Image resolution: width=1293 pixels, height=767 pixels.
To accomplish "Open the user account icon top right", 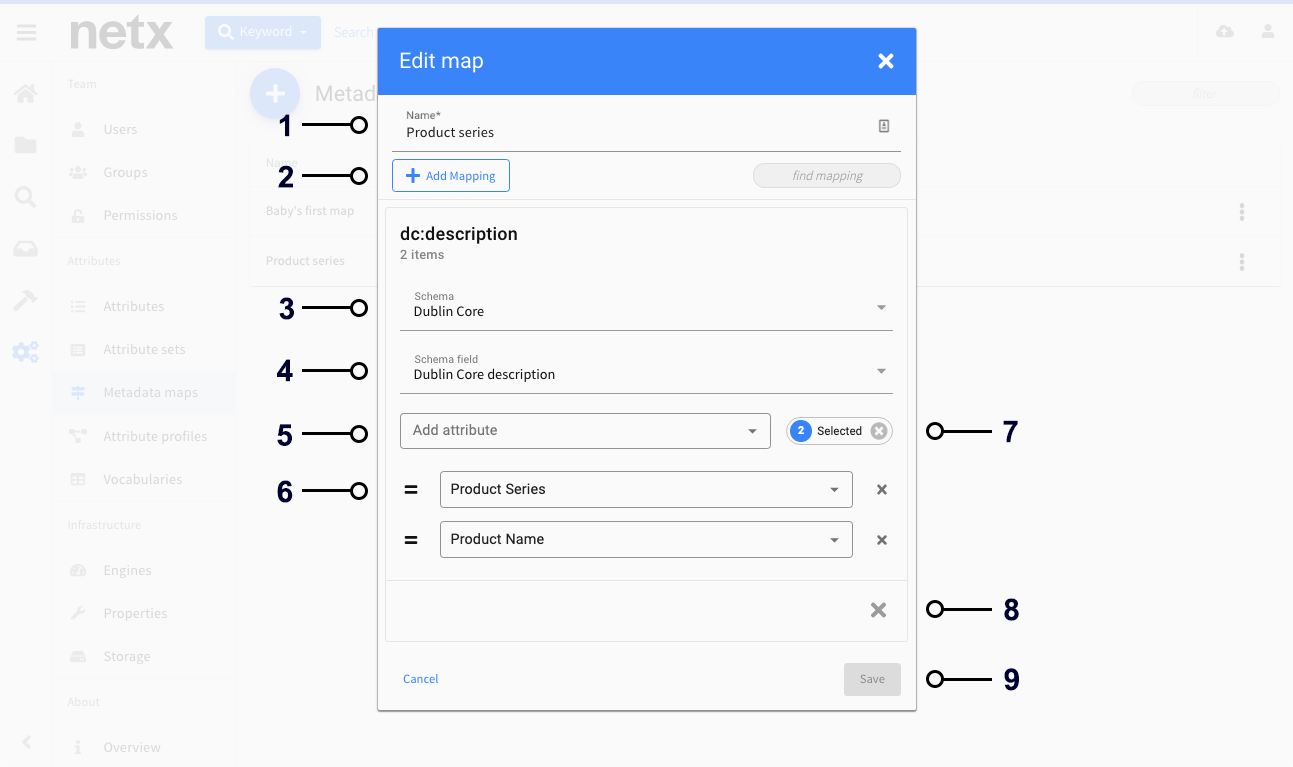I will click(x=1268, y=32).
